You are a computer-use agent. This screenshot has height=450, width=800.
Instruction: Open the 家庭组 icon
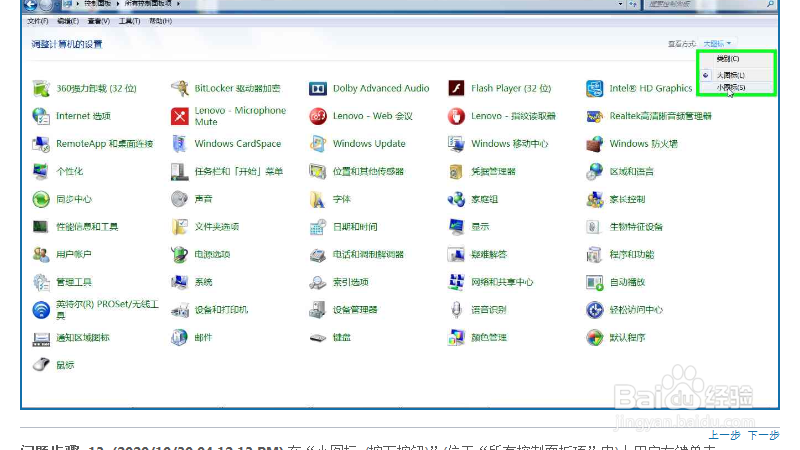coord(456,199)
